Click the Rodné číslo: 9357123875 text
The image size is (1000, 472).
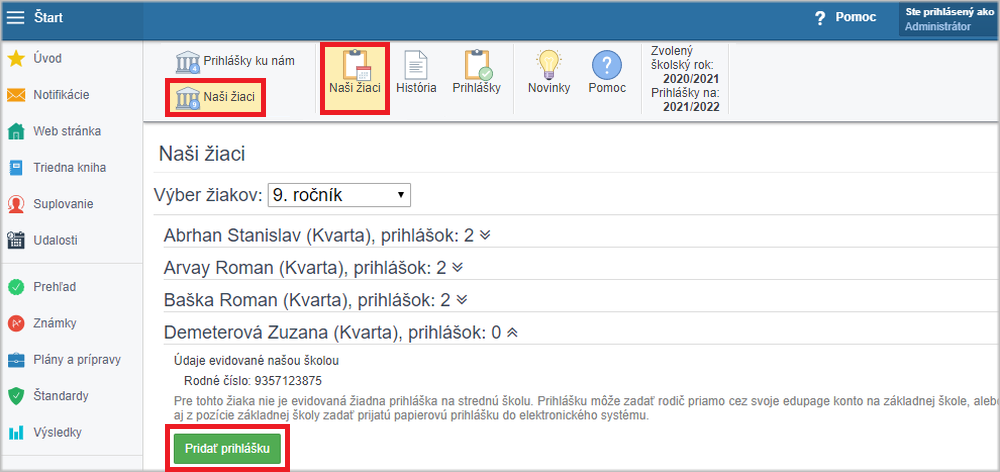point(253,381)
